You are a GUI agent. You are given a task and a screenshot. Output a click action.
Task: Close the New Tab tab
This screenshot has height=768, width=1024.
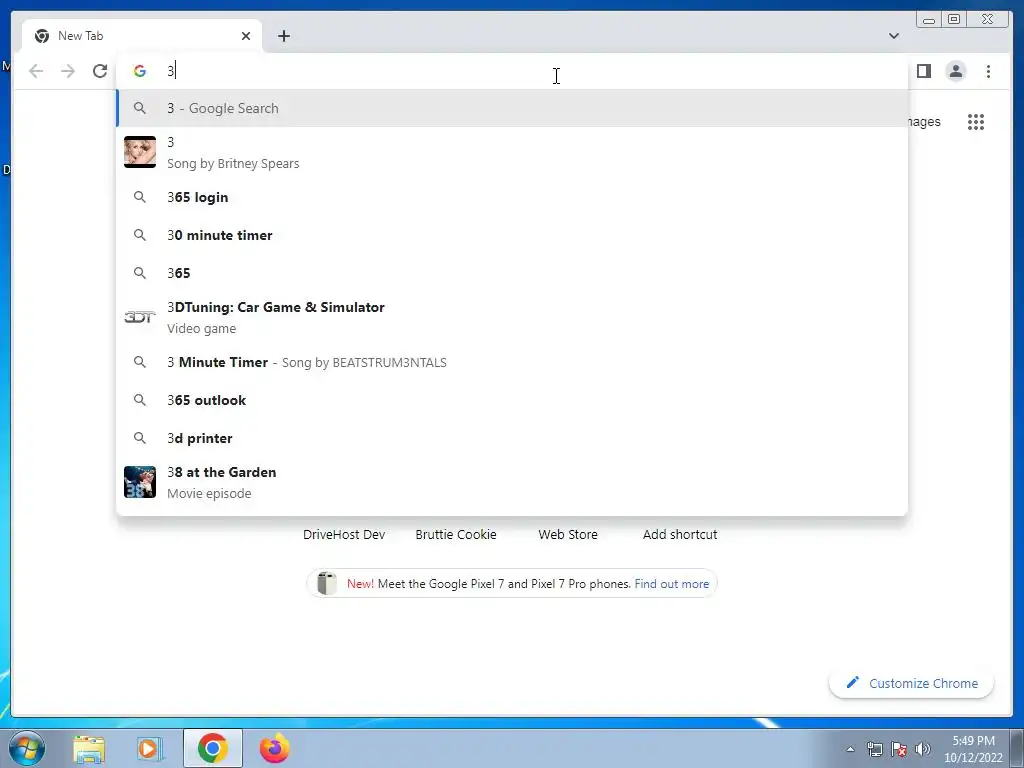tap(246, 36)
